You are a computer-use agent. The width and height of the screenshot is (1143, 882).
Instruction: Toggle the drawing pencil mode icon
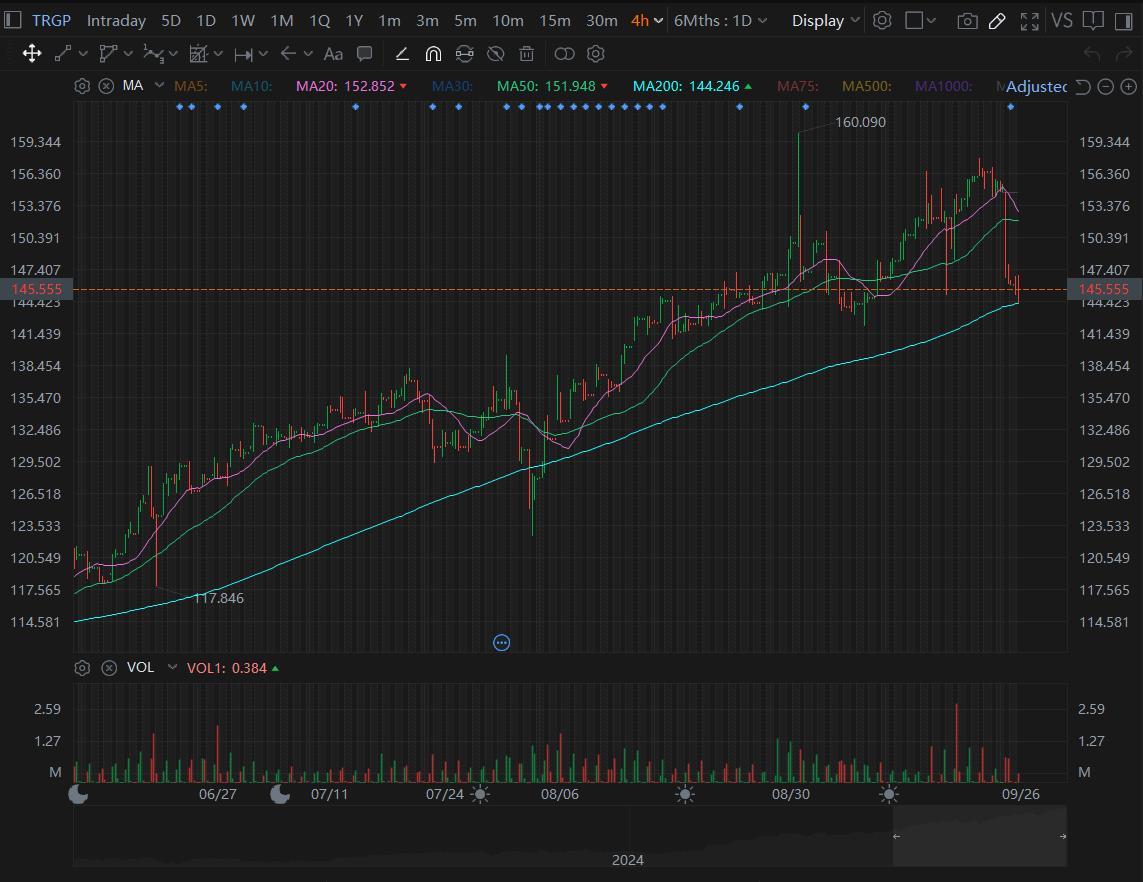[997, 21]
